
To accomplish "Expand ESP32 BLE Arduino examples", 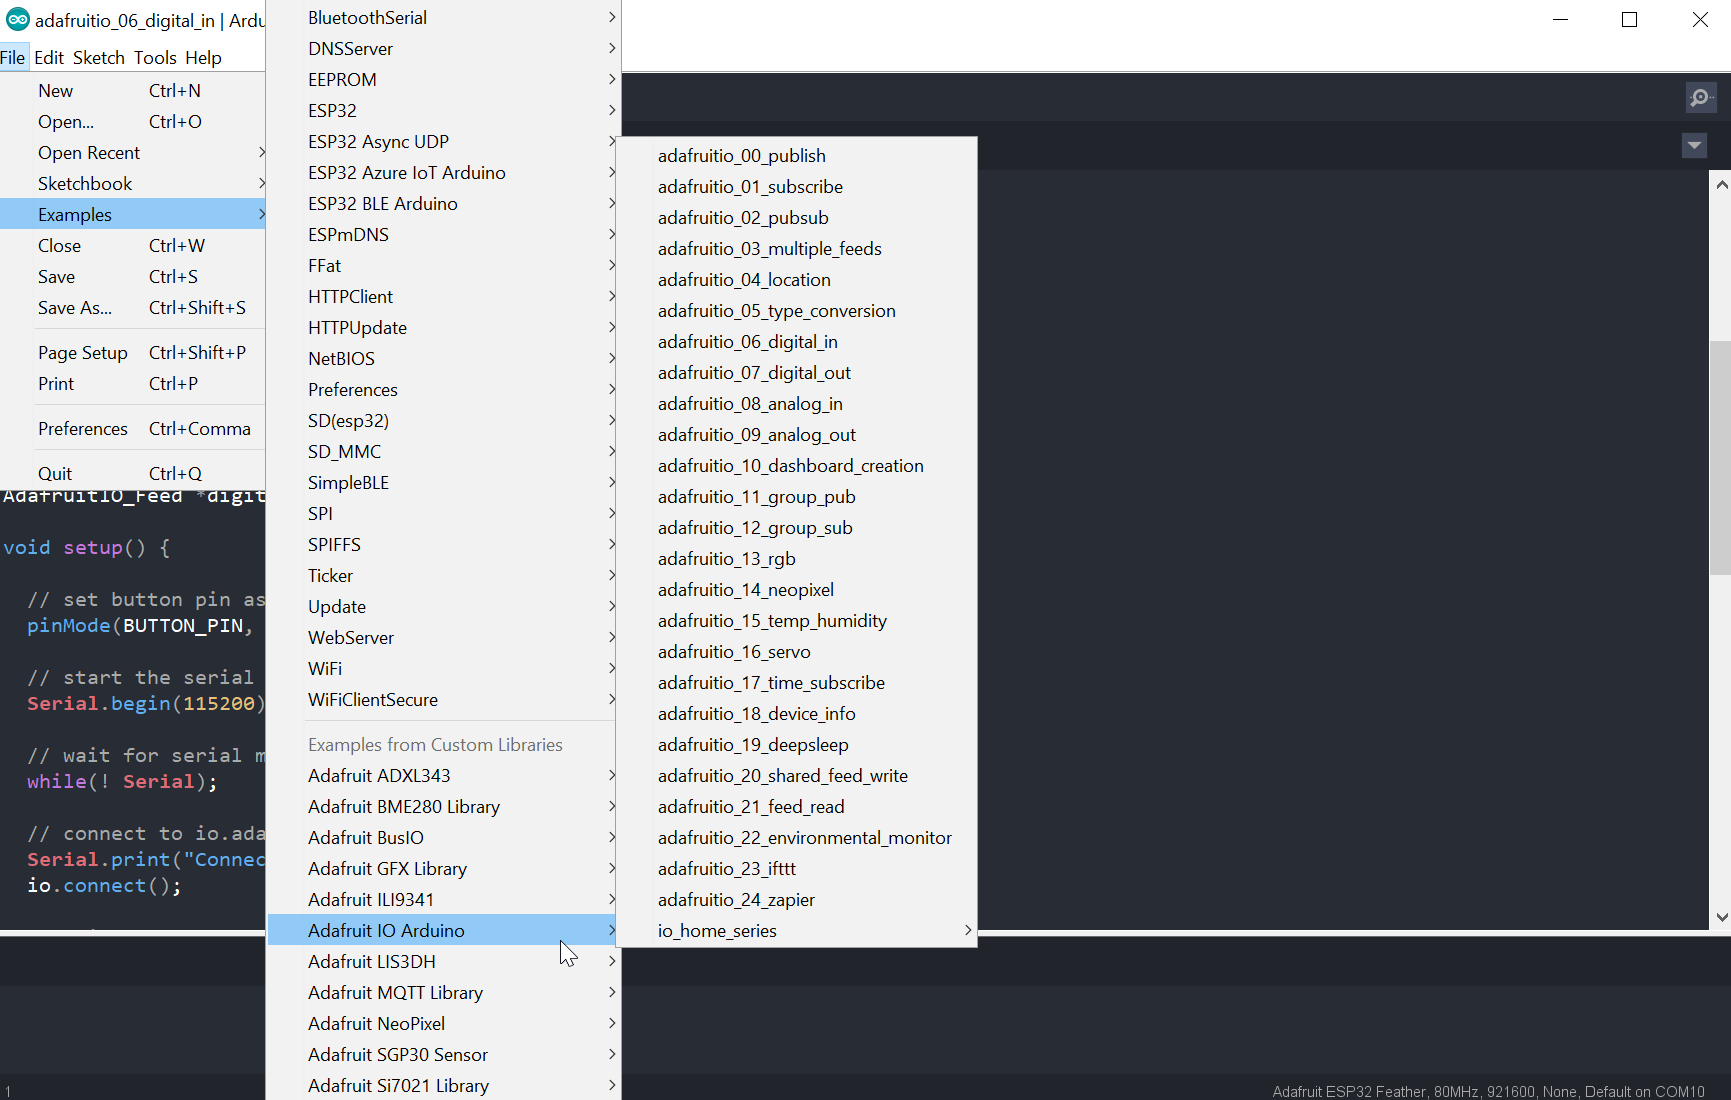I will tap(444, 204).
